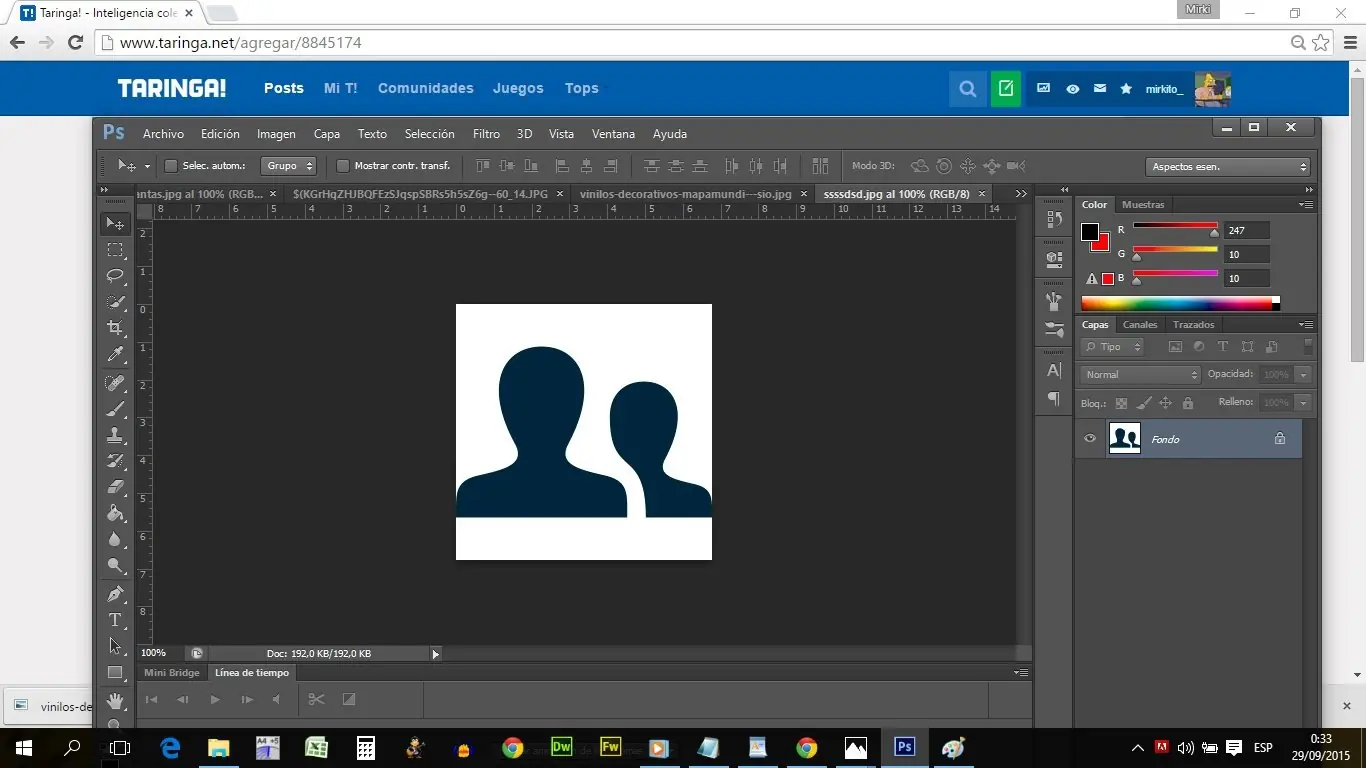This screenshot has width=1366, height=768.
Task: Click the foreground color black swatch
Action: (1090, 232)
